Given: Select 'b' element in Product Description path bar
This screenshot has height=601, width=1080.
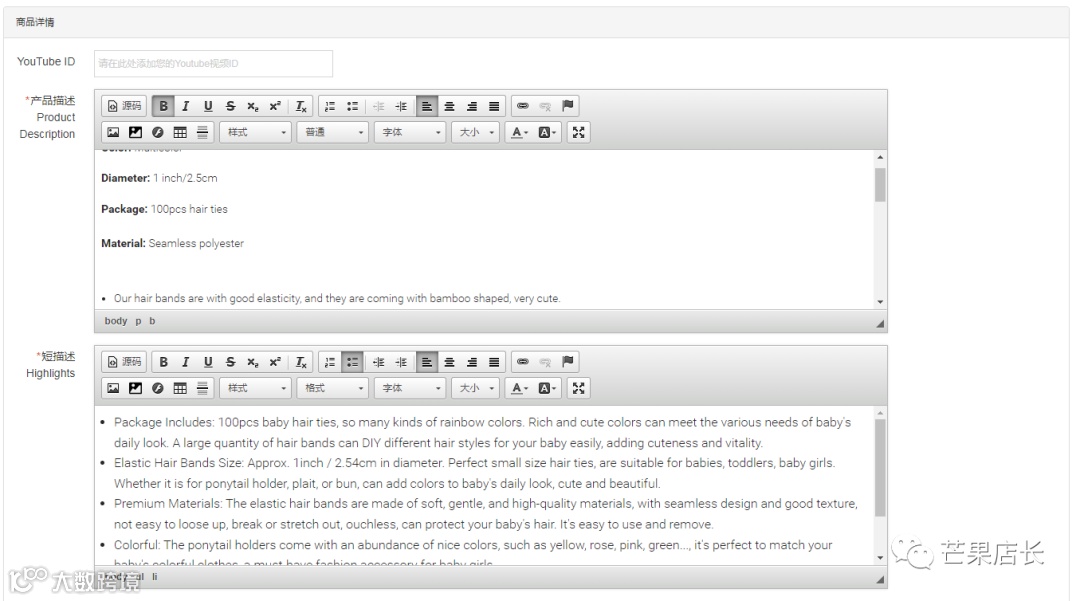Looking at the screenshot, I should click(152, 321).
